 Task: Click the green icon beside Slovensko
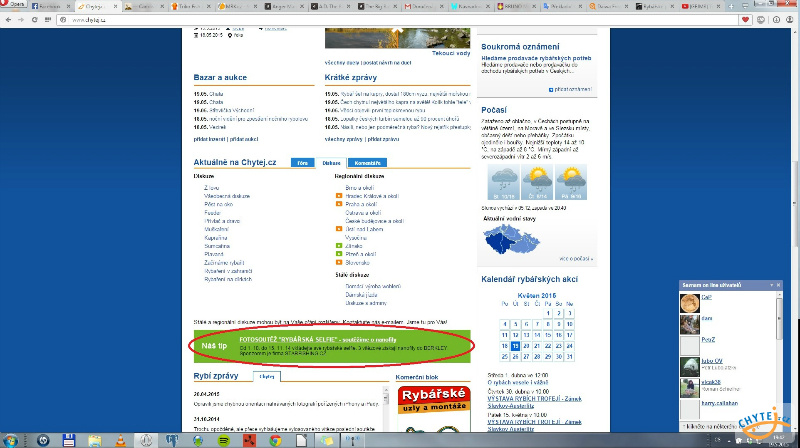[x=339, y=262]
